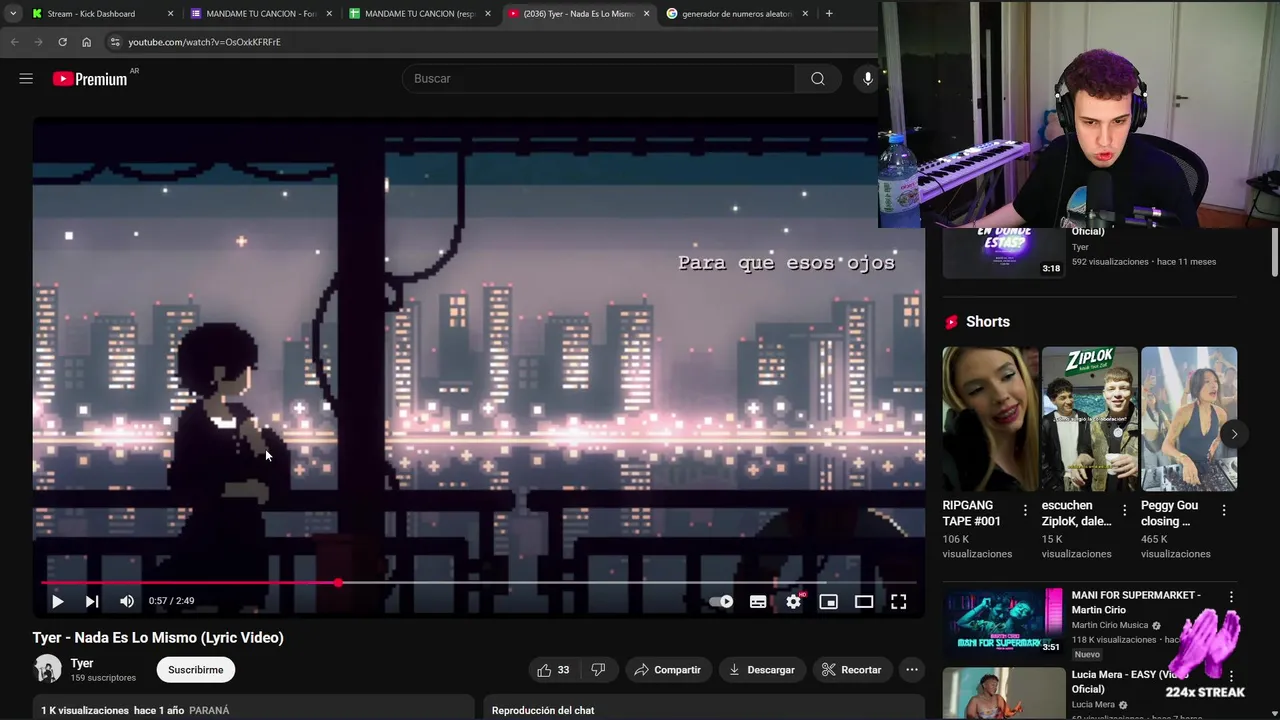Open options for Peggy Gou short

coord(1224,510)
